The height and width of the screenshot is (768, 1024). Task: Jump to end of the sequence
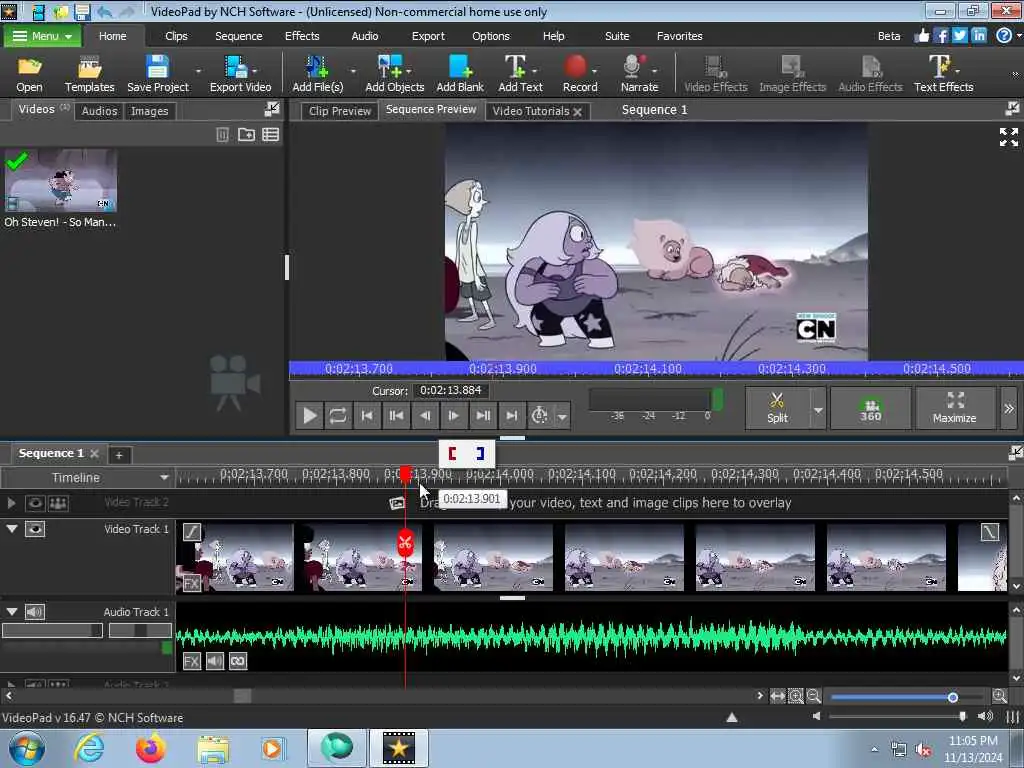[x=512, y=415]
